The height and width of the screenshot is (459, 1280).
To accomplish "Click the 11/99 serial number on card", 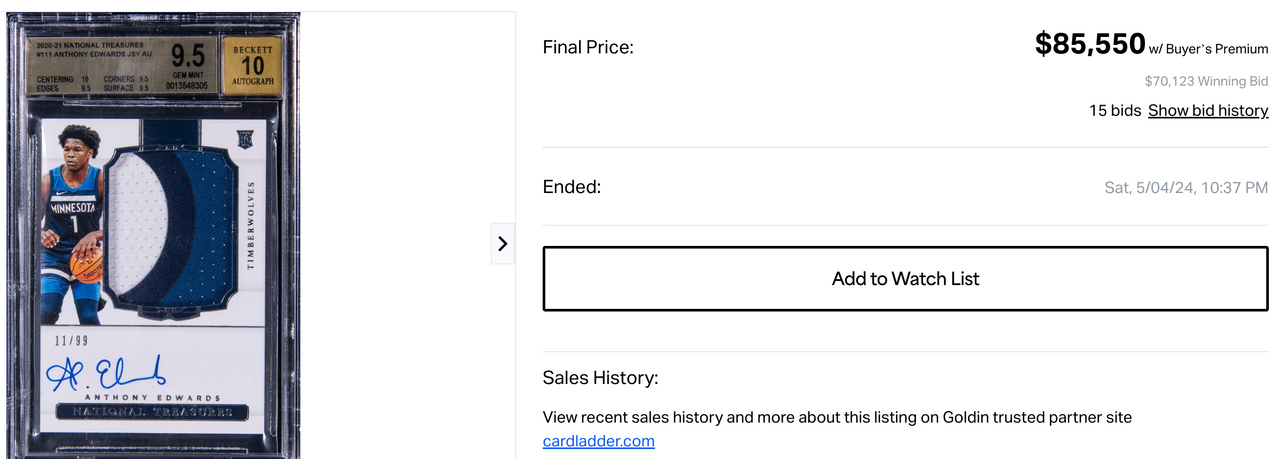I will (72, 341).
